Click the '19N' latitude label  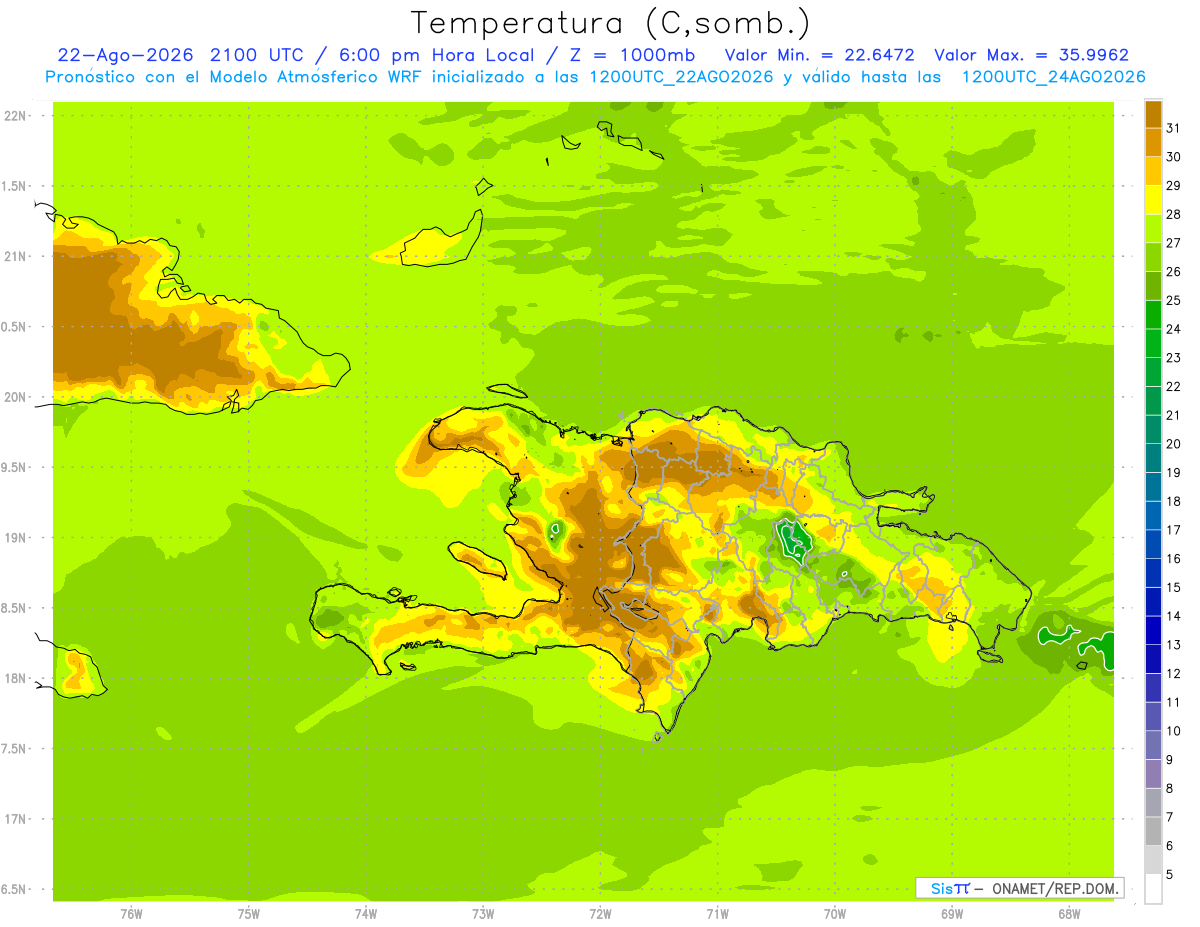(16, 538)
